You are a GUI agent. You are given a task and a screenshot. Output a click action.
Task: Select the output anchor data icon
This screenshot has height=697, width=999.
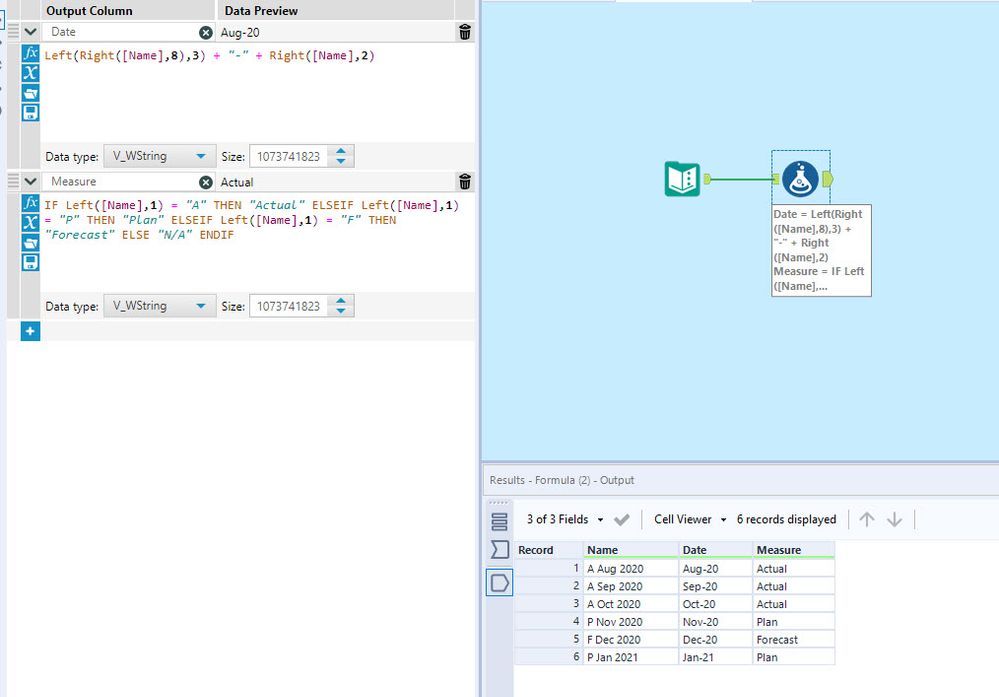(x=500, y=582)
